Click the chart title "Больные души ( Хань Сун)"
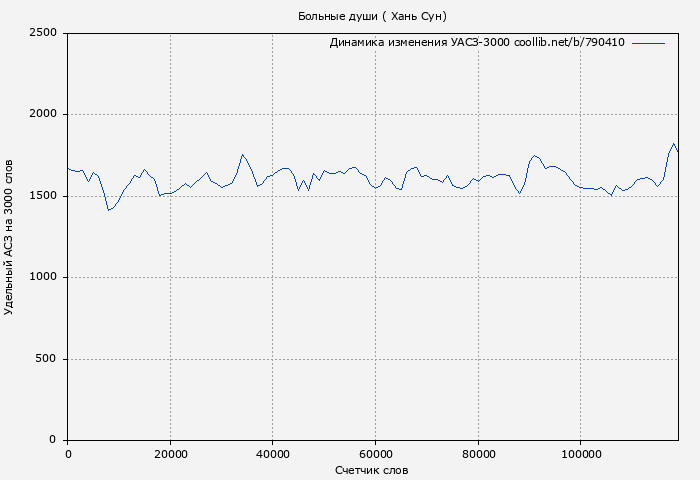700x480 pixels. (x=372, y=16)
